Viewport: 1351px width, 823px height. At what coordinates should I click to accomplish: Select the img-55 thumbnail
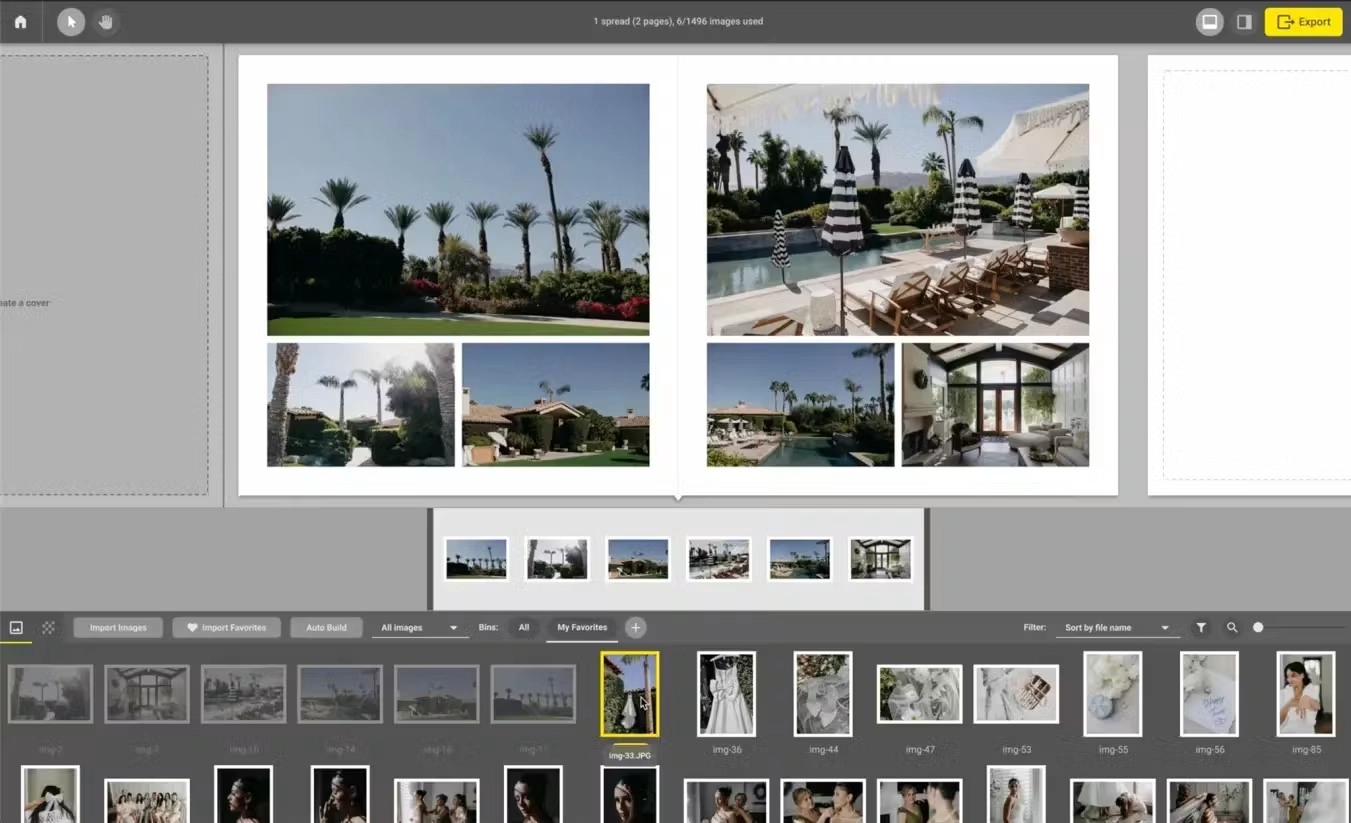(1113, 694)
